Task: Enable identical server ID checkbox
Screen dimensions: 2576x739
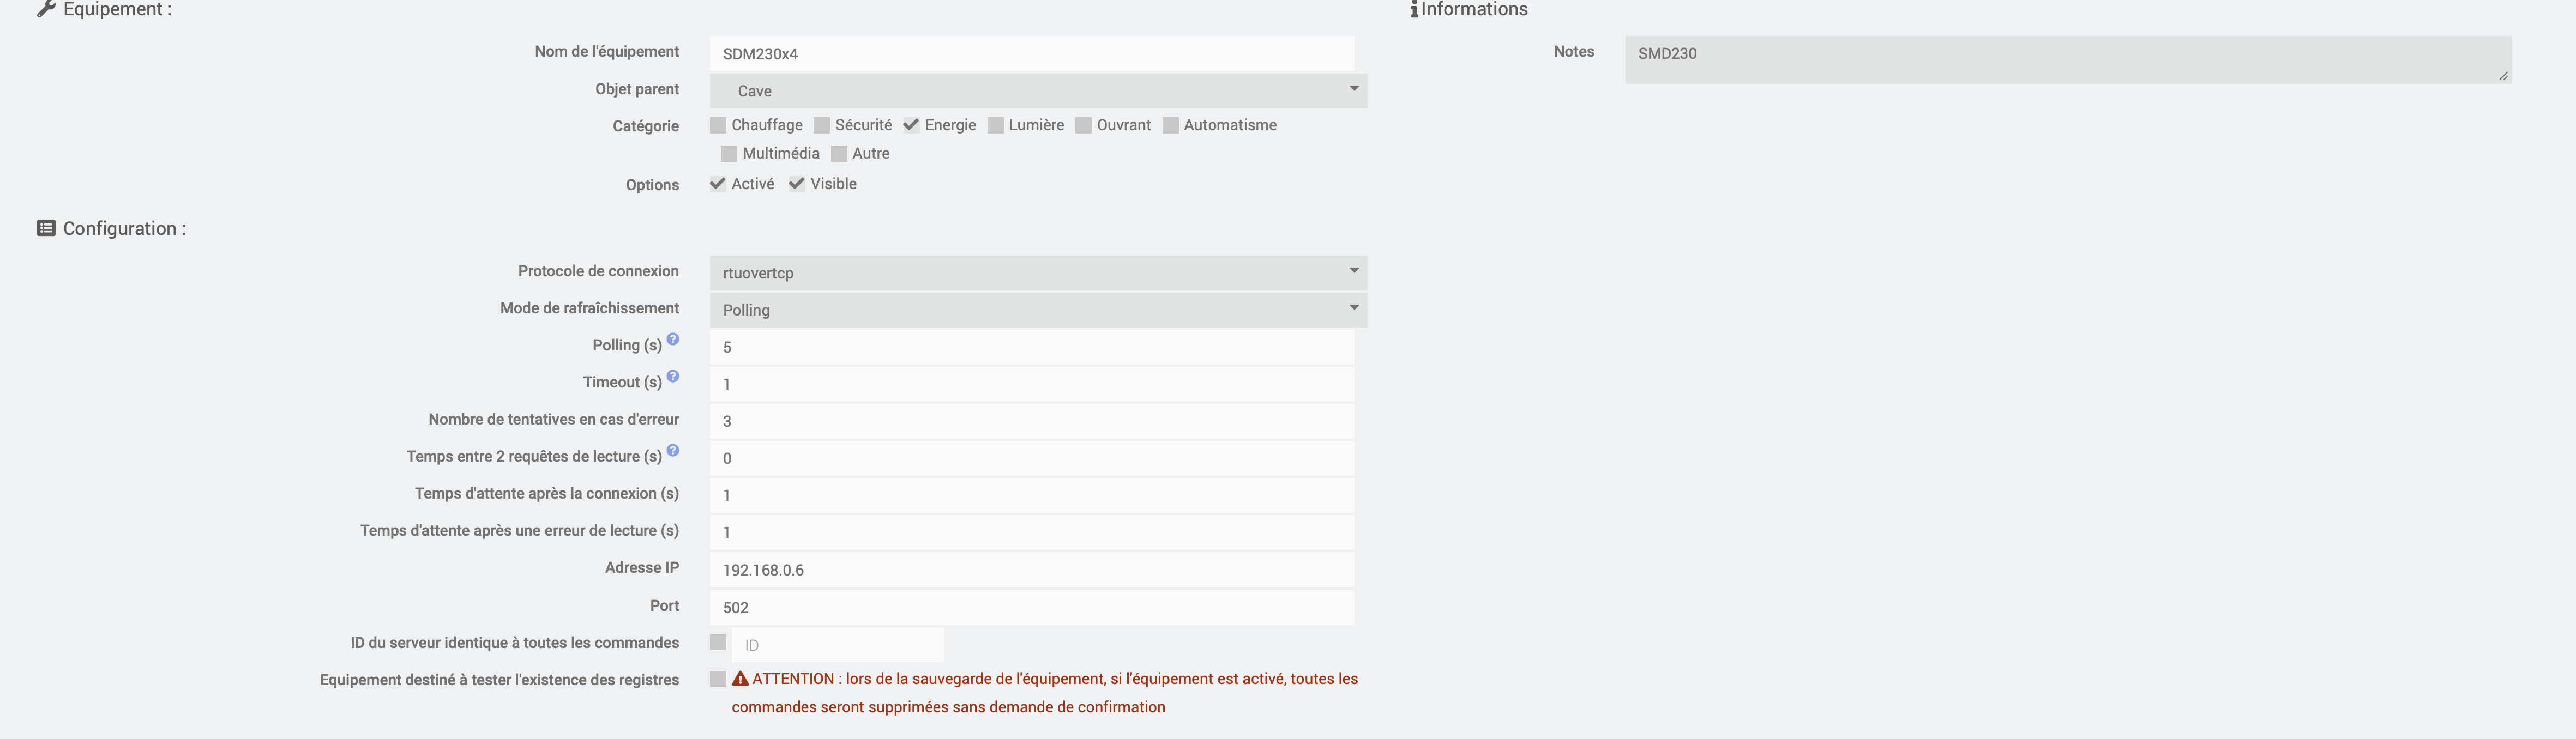Action: [718, 642]
